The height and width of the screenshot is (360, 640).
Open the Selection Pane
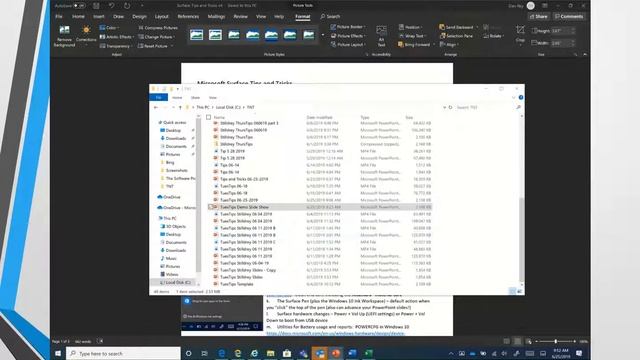(x=456, y=36)
